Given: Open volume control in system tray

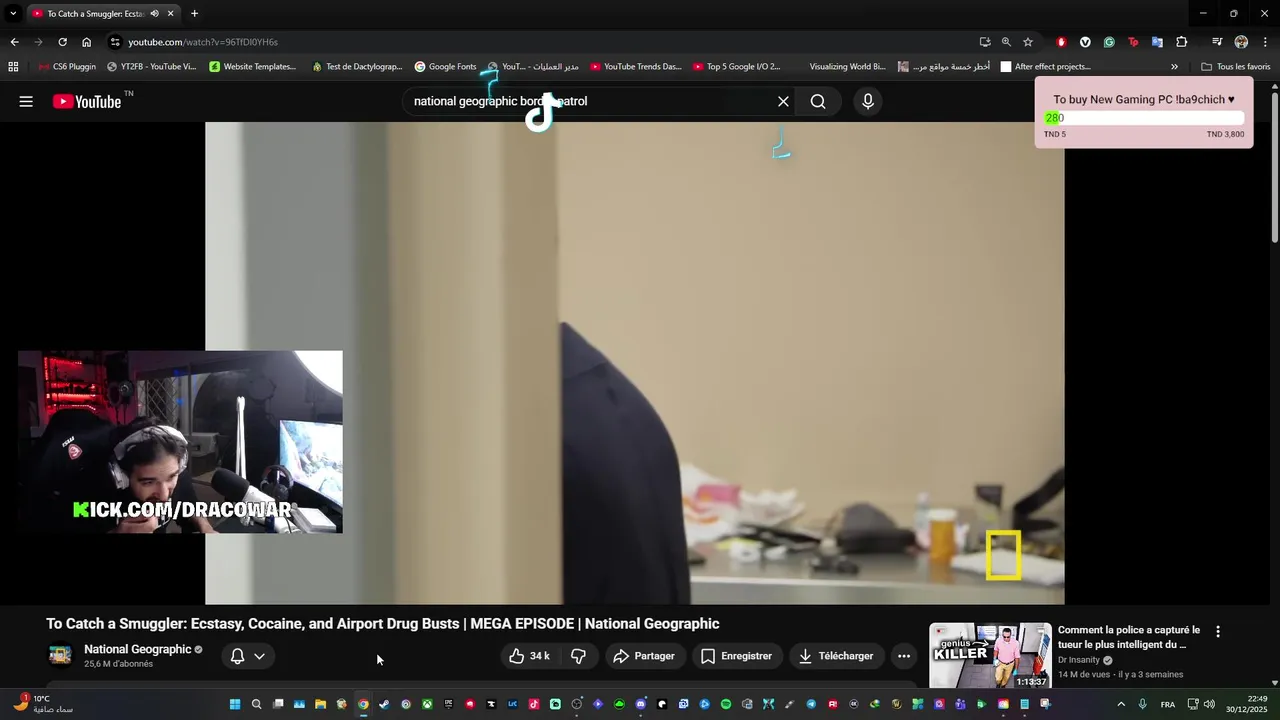Looking at the screenshot, I should tap(1209, 704).
